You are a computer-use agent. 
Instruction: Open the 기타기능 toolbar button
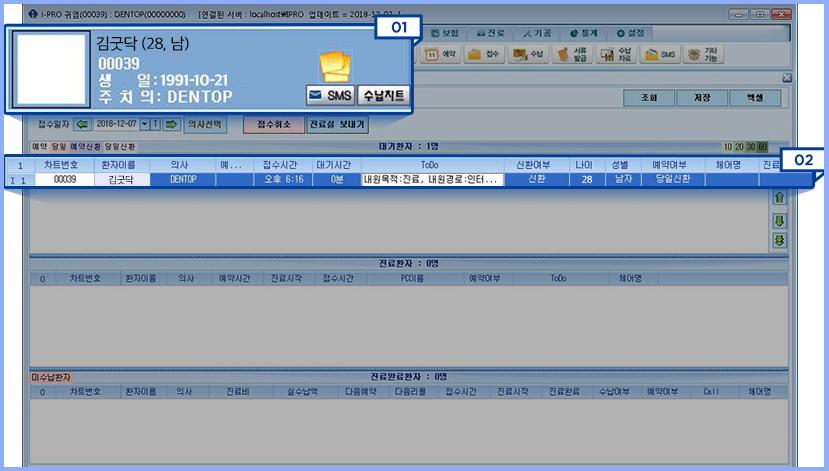[704, 54]
